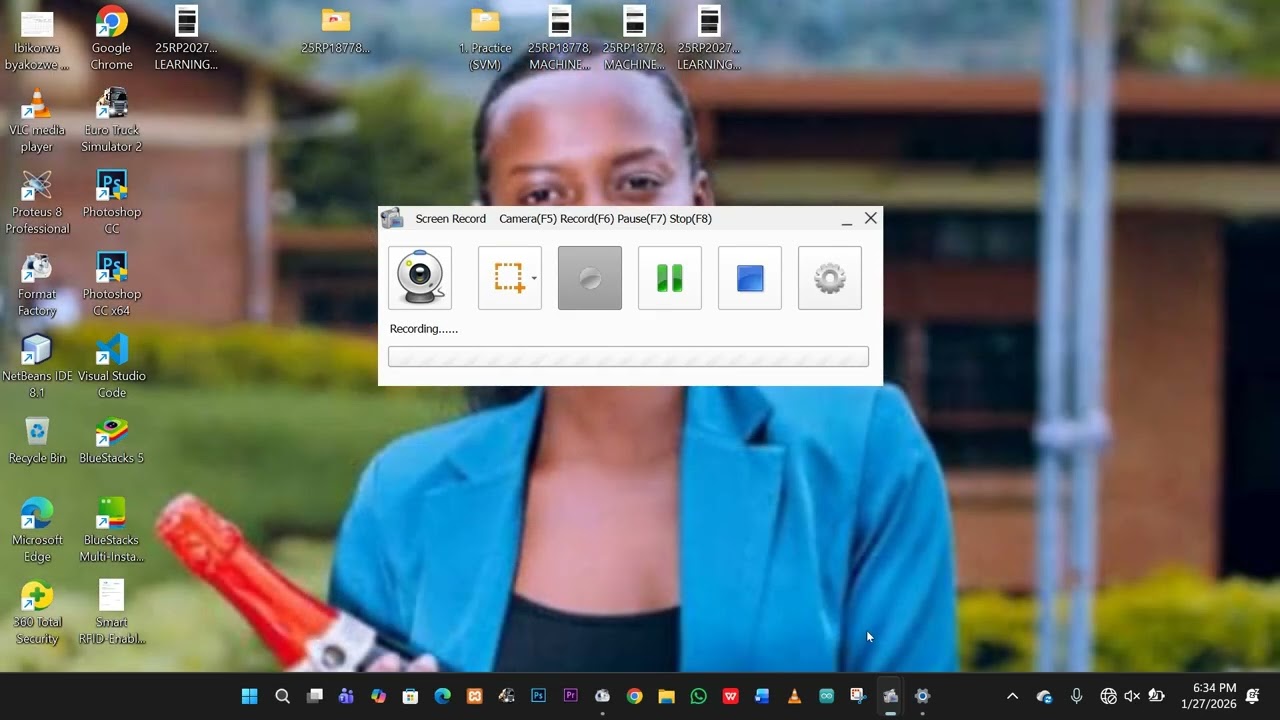Open taskbar Search

coord(282,696)
